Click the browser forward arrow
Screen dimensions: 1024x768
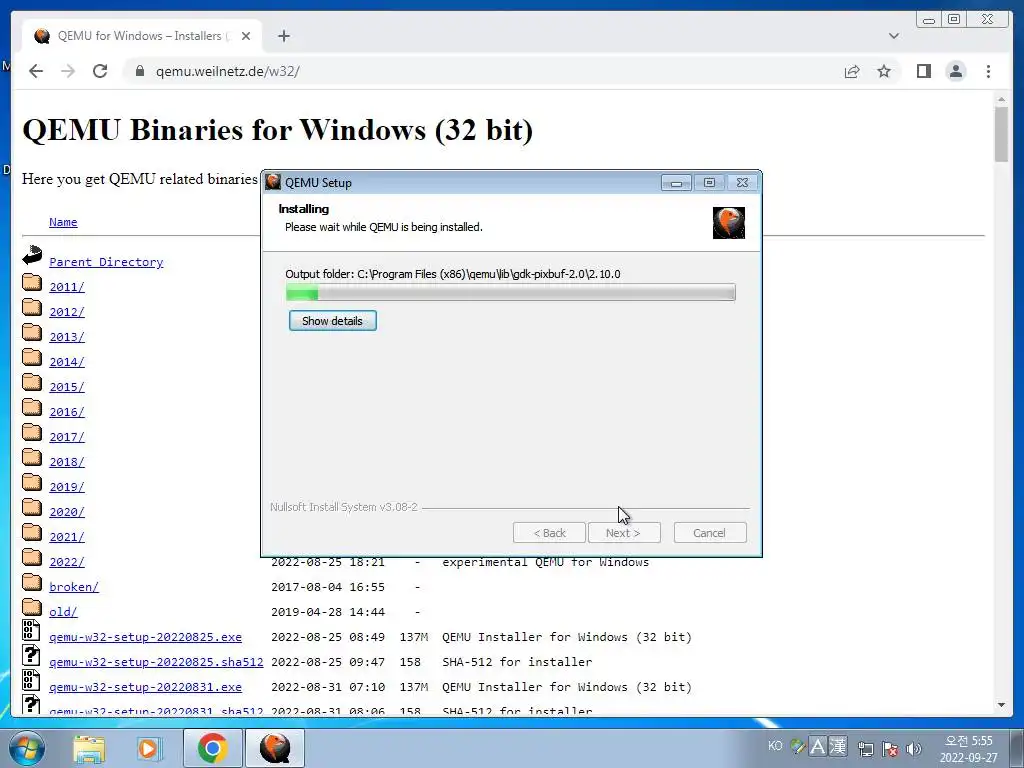(x=68, y=71)
